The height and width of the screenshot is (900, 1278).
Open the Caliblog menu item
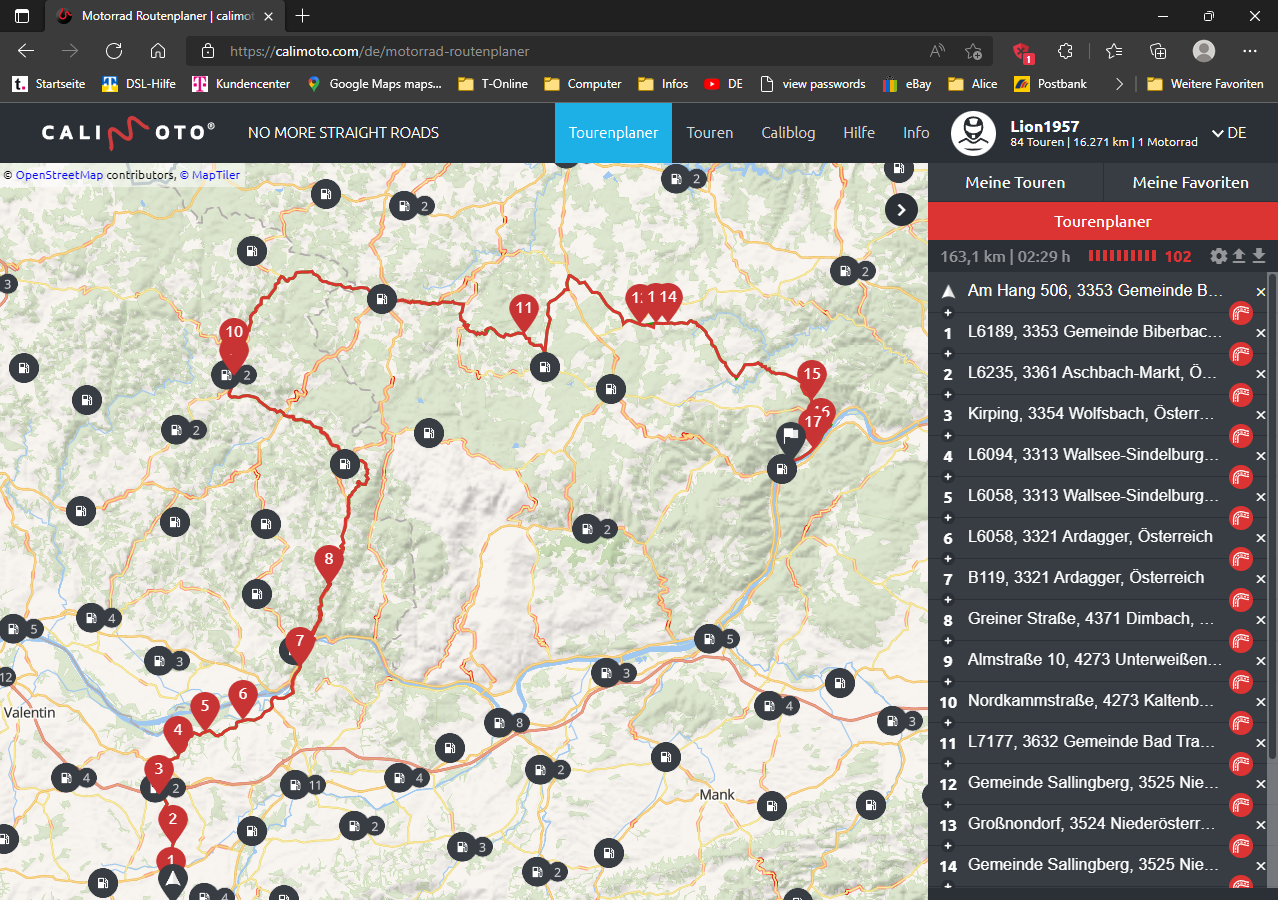click(788, 133)
